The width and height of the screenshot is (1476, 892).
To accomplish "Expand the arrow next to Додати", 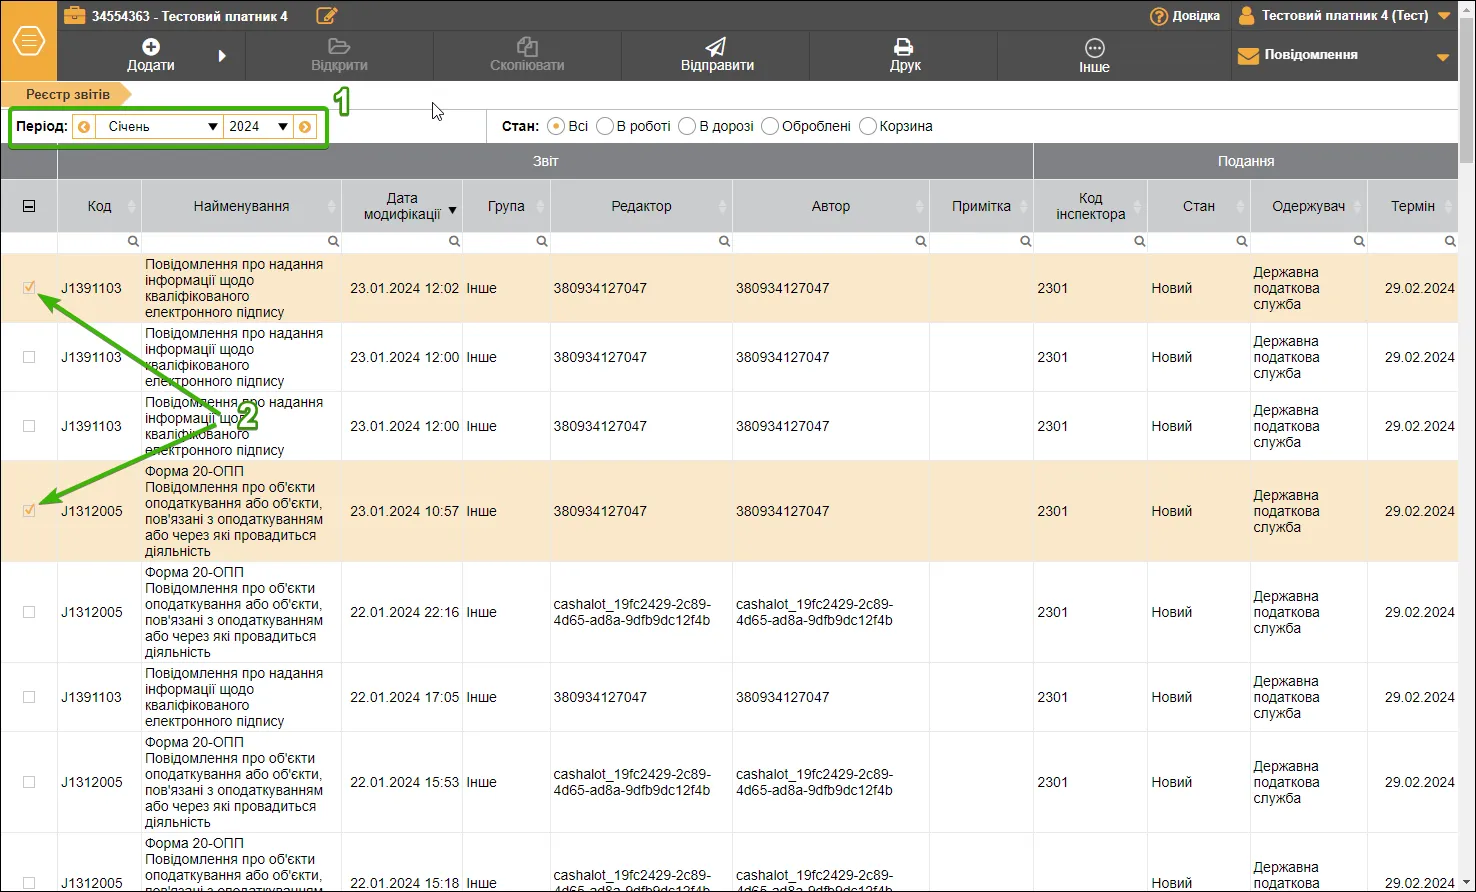I will pyautogui.click(x=222, y=56).
